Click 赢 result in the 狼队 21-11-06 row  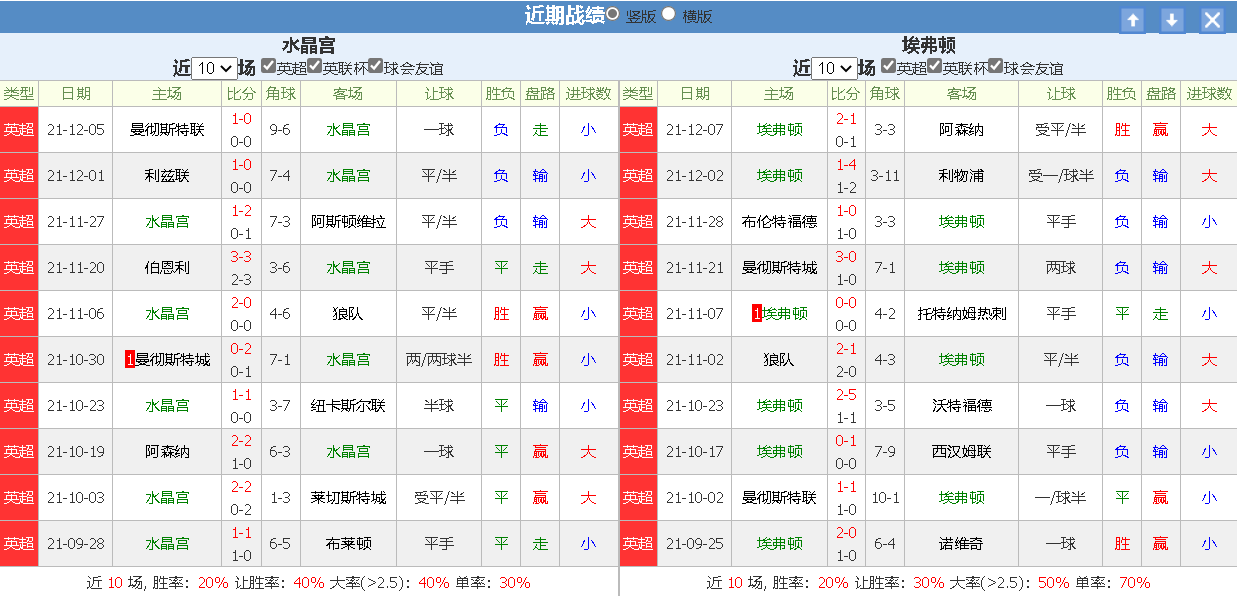coord(540,313)
